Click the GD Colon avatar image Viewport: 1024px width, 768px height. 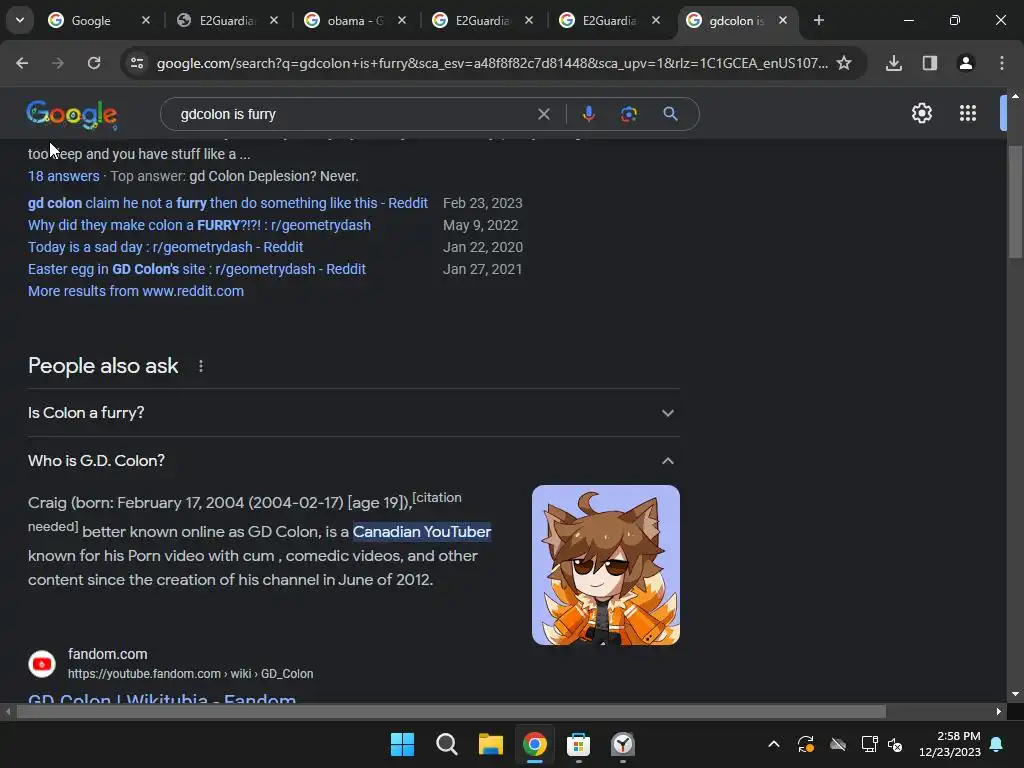point(605,565)
